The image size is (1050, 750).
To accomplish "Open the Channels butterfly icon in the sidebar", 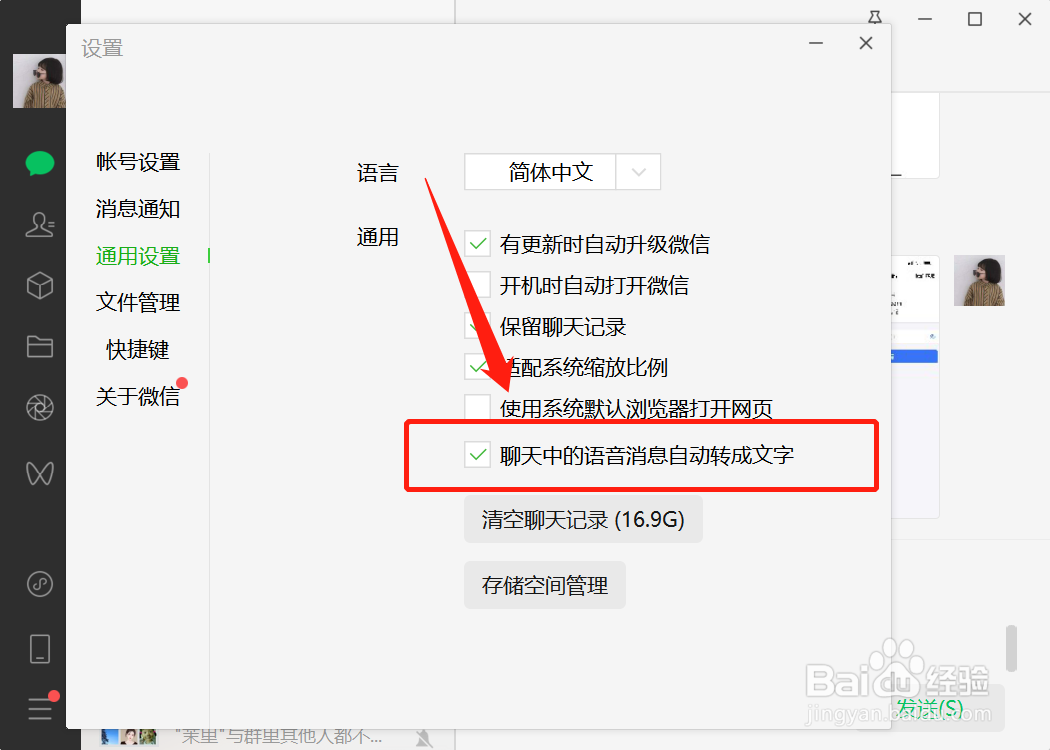I will [x=40, y=473].
